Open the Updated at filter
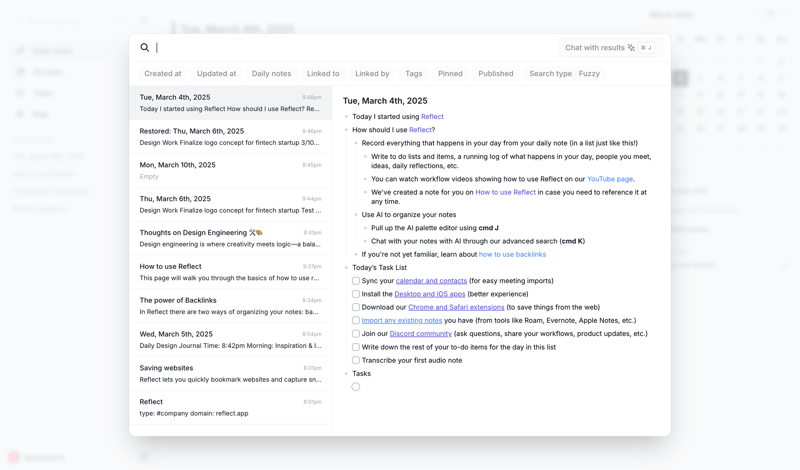Viewport: 800px width, 470px height. pos(216,73)
